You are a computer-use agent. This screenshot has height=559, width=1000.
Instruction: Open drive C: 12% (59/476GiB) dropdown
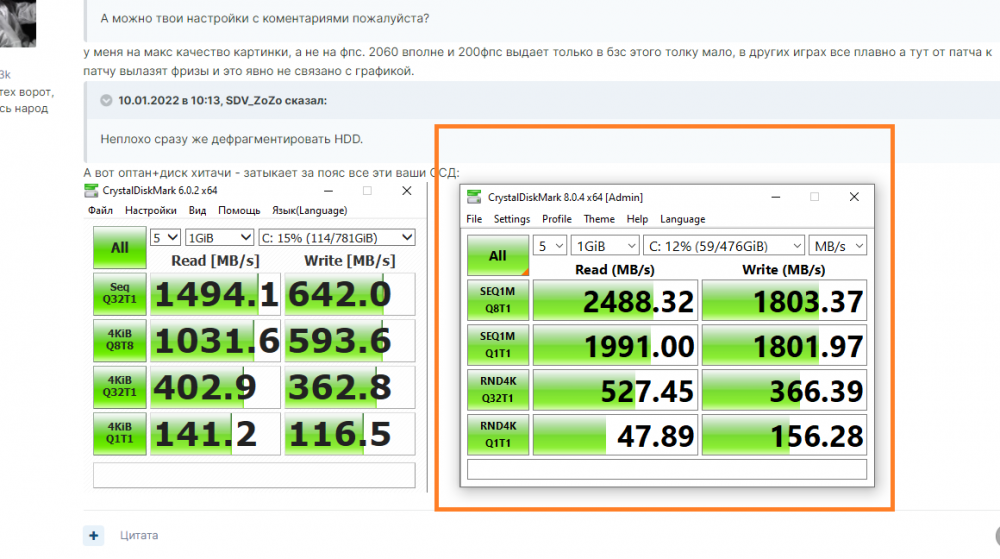[x=724, y=246]
